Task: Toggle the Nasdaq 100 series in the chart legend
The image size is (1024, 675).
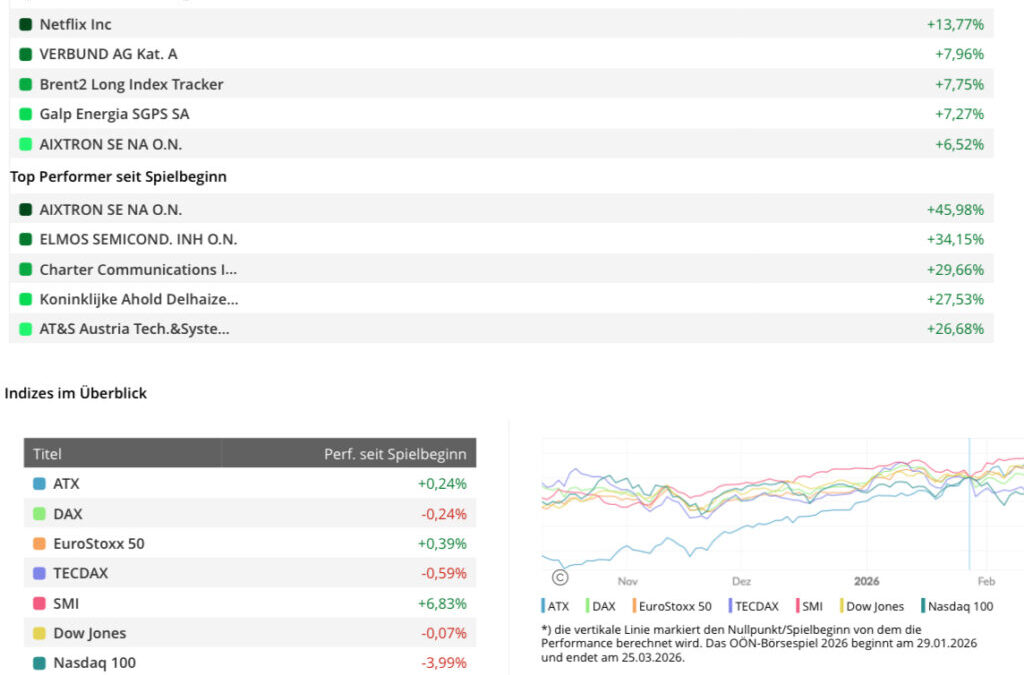Action: click(957, 606)
